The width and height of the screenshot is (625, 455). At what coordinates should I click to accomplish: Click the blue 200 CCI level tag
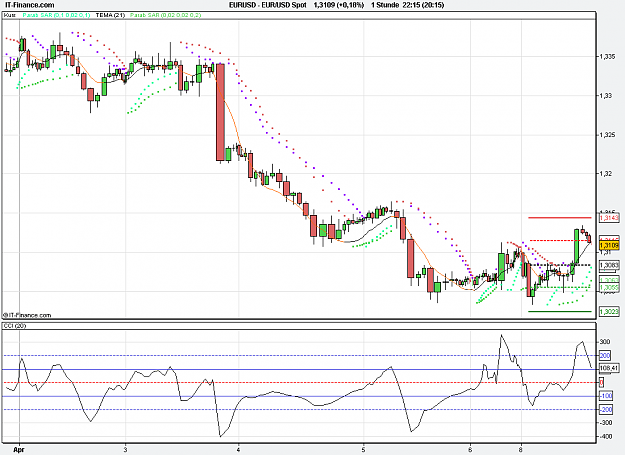point(605,355)
